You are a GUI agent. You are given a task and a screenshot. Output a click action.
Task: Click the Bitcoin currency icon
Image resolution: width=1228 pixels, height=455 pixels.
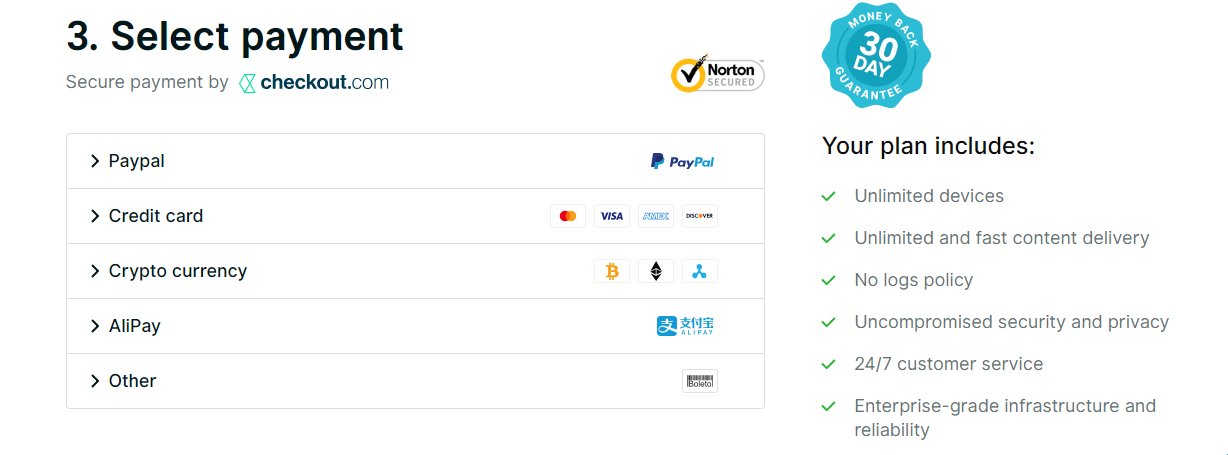[612, 271]
